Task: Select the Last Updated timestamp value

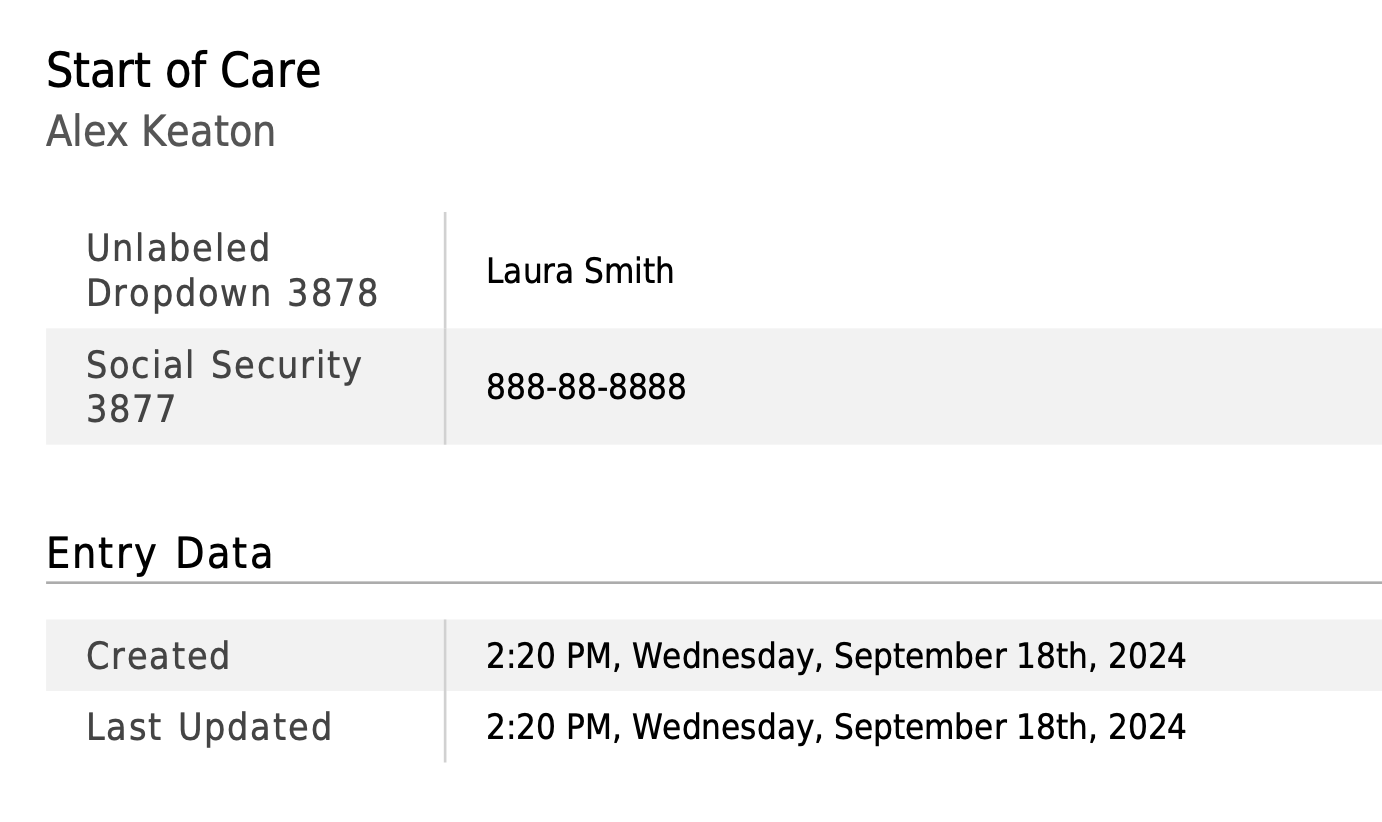Action: click(x=836, y=727)
